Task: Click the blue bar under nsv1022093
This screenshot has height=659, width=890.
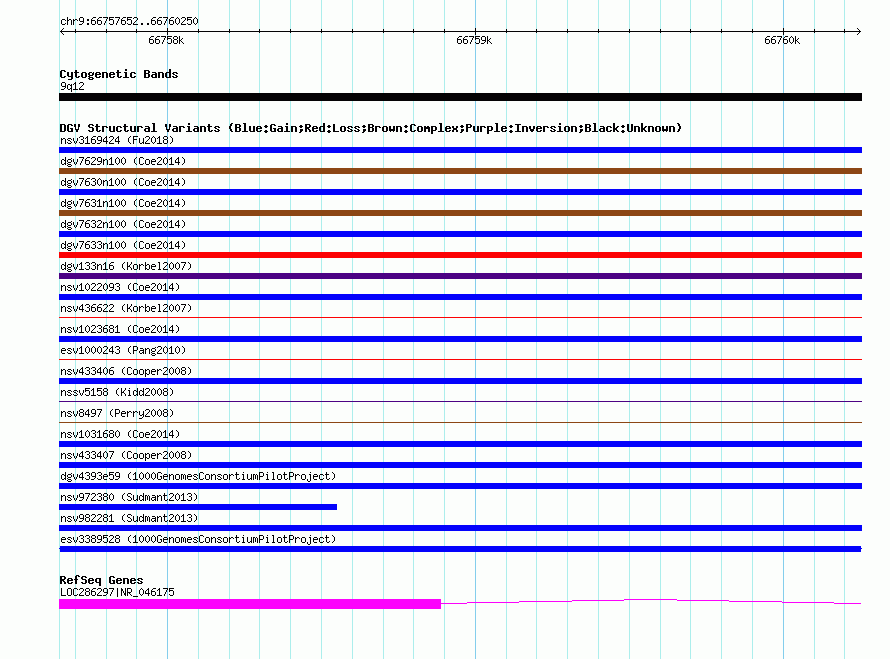Action: (460, 297)
